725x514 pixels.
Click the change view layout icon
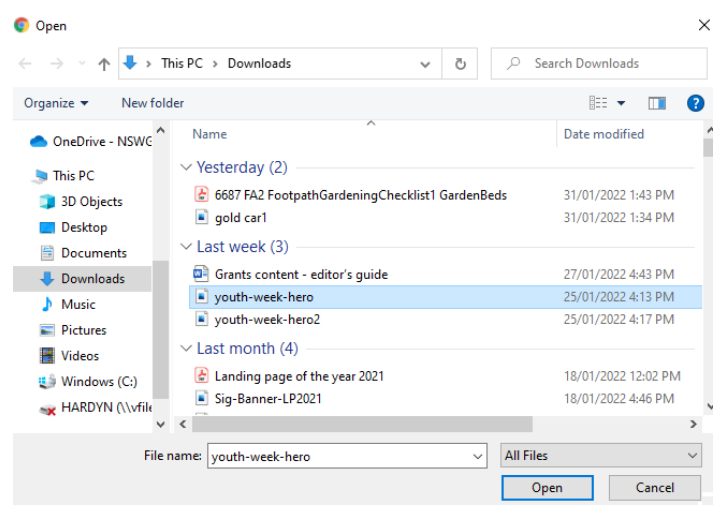[x=598, y=103]
